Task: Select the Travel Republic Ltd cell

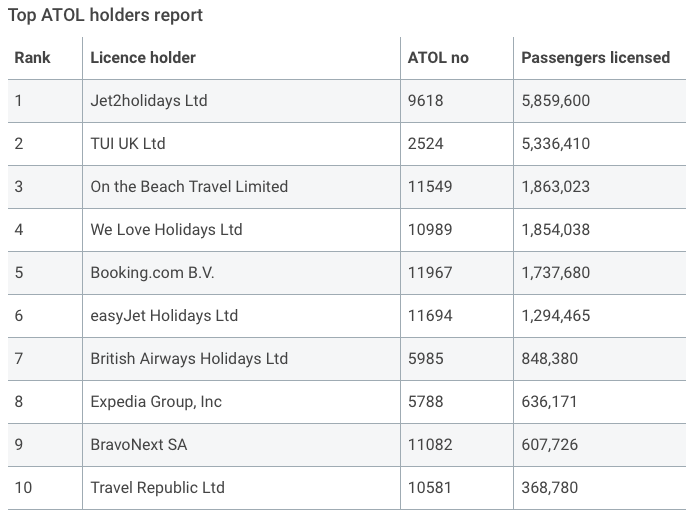Action: point(157,488)
